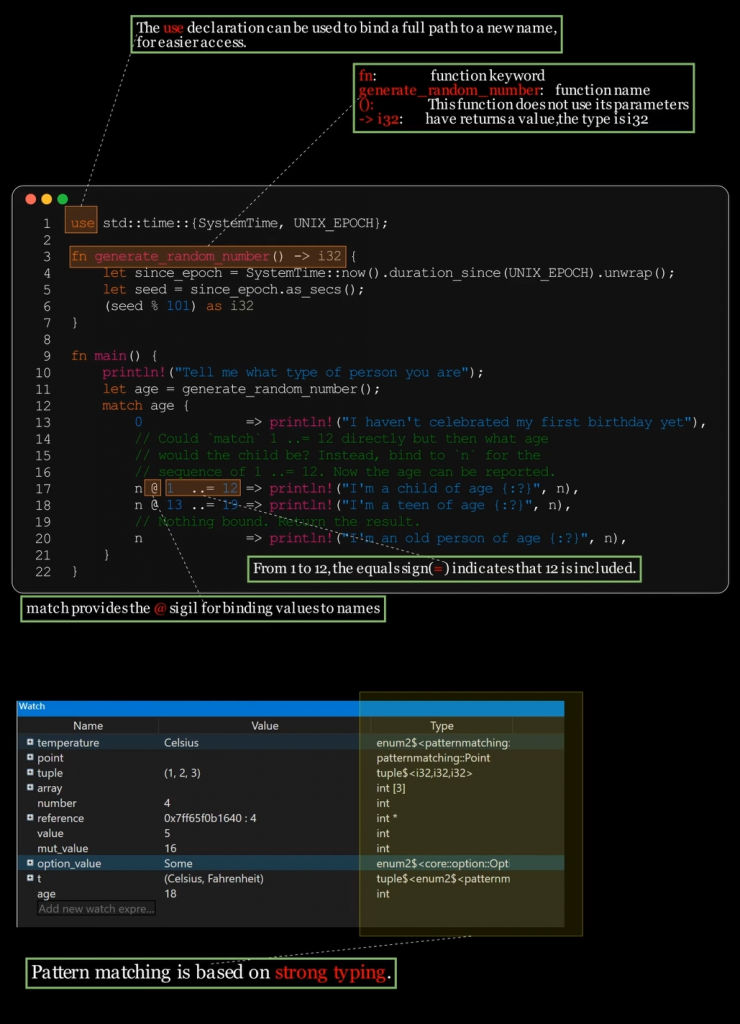Click the Name column header

88,726
